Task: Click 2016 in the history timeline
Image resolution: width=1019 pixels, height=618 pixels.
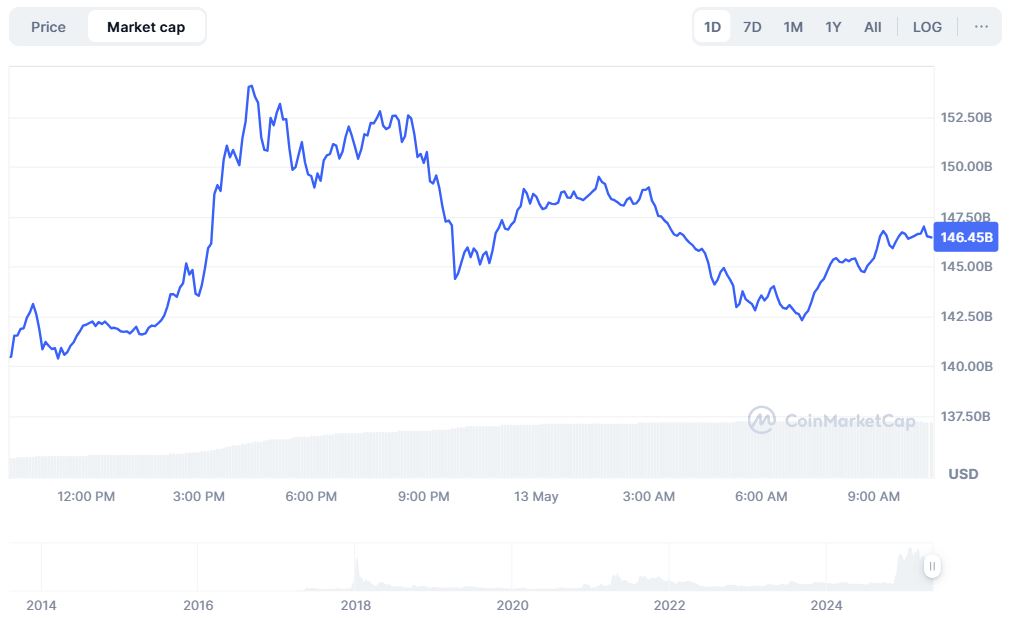Action: [198, 605]
